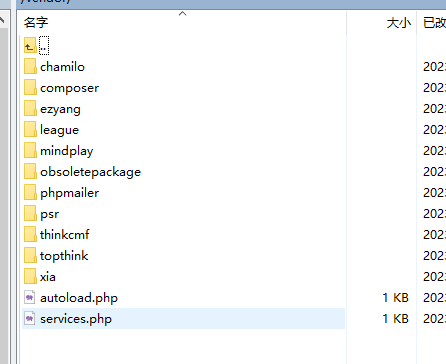Sort files by the 大小 column header
The image size is (446, 364).
pyautogui.click(x=399, y=23)
